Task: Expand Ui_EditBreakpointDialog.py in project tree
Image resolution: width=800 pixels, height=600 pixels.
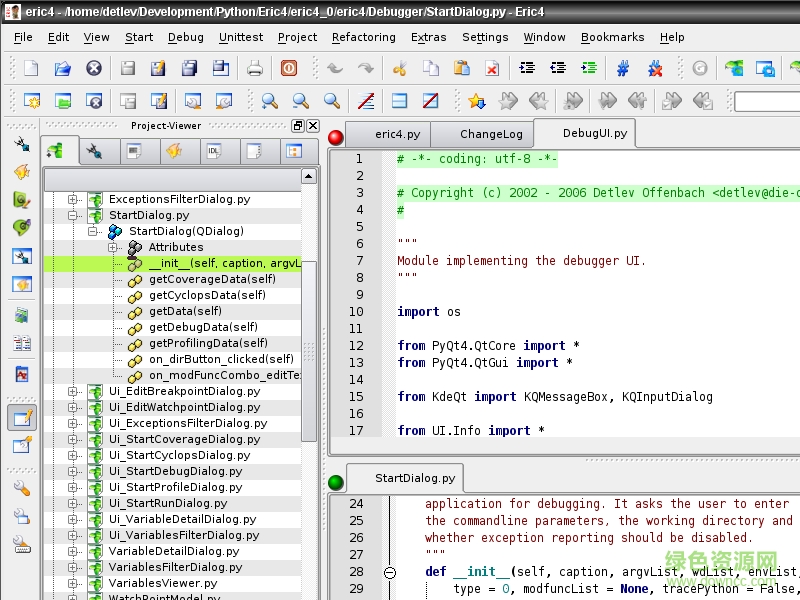Action: tap(73, 391)
